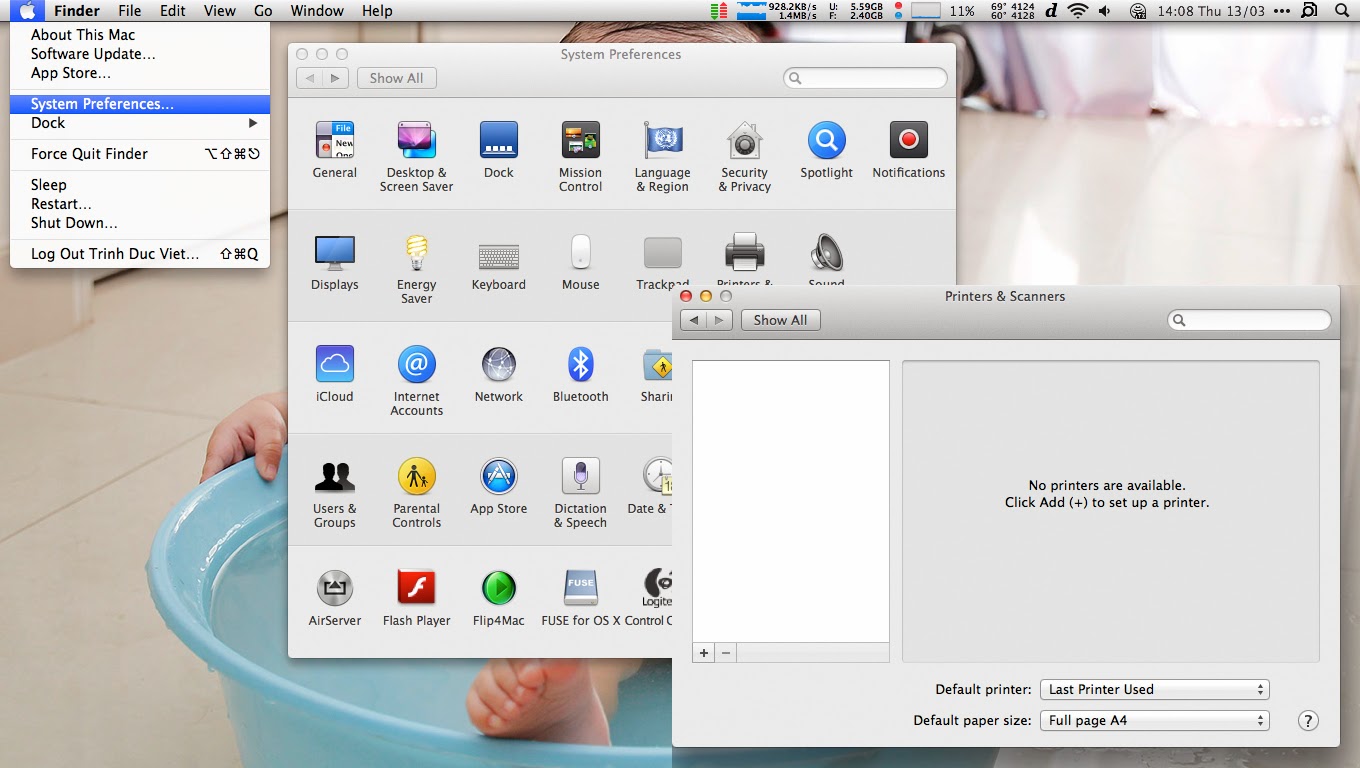1360x768 pixels.
Task: Click the Printers & Scanners search field
Action: 1249,320
